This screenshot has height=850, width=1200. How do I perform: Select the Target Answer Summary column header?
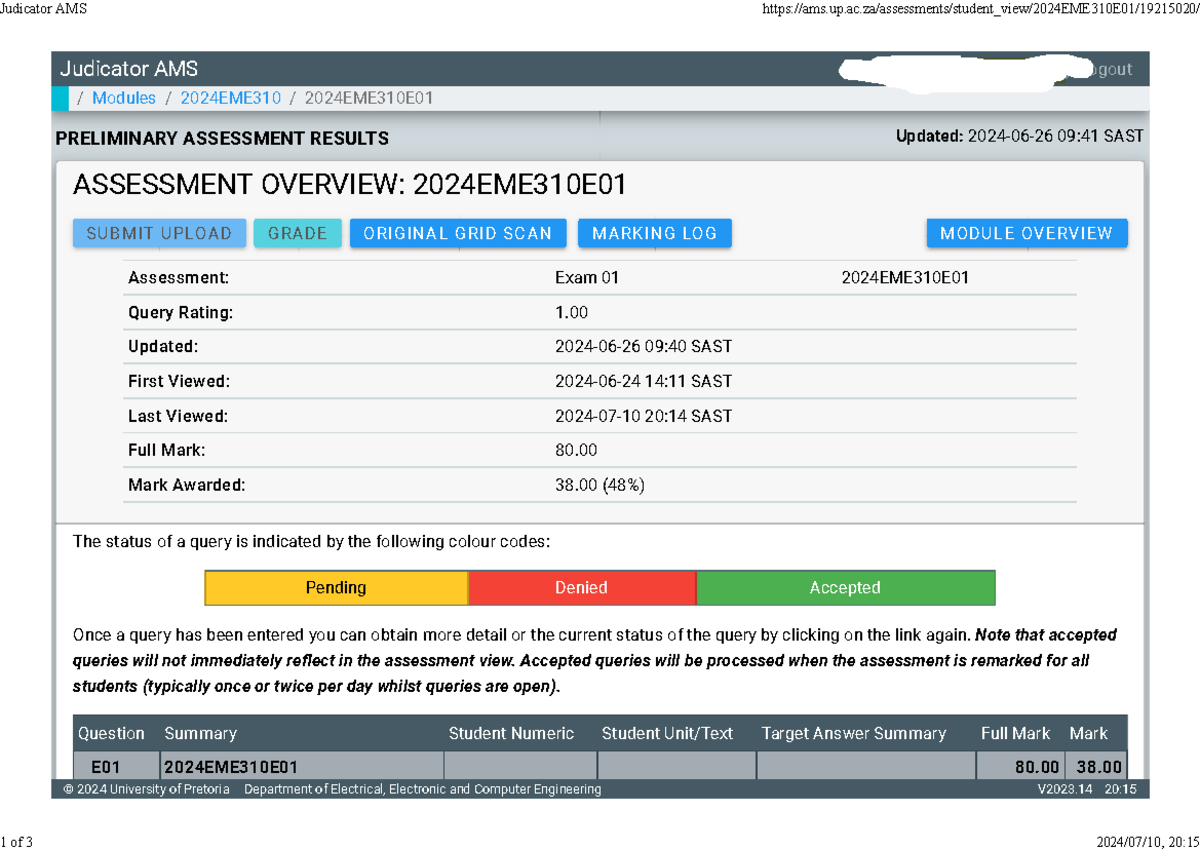[854, 733]
